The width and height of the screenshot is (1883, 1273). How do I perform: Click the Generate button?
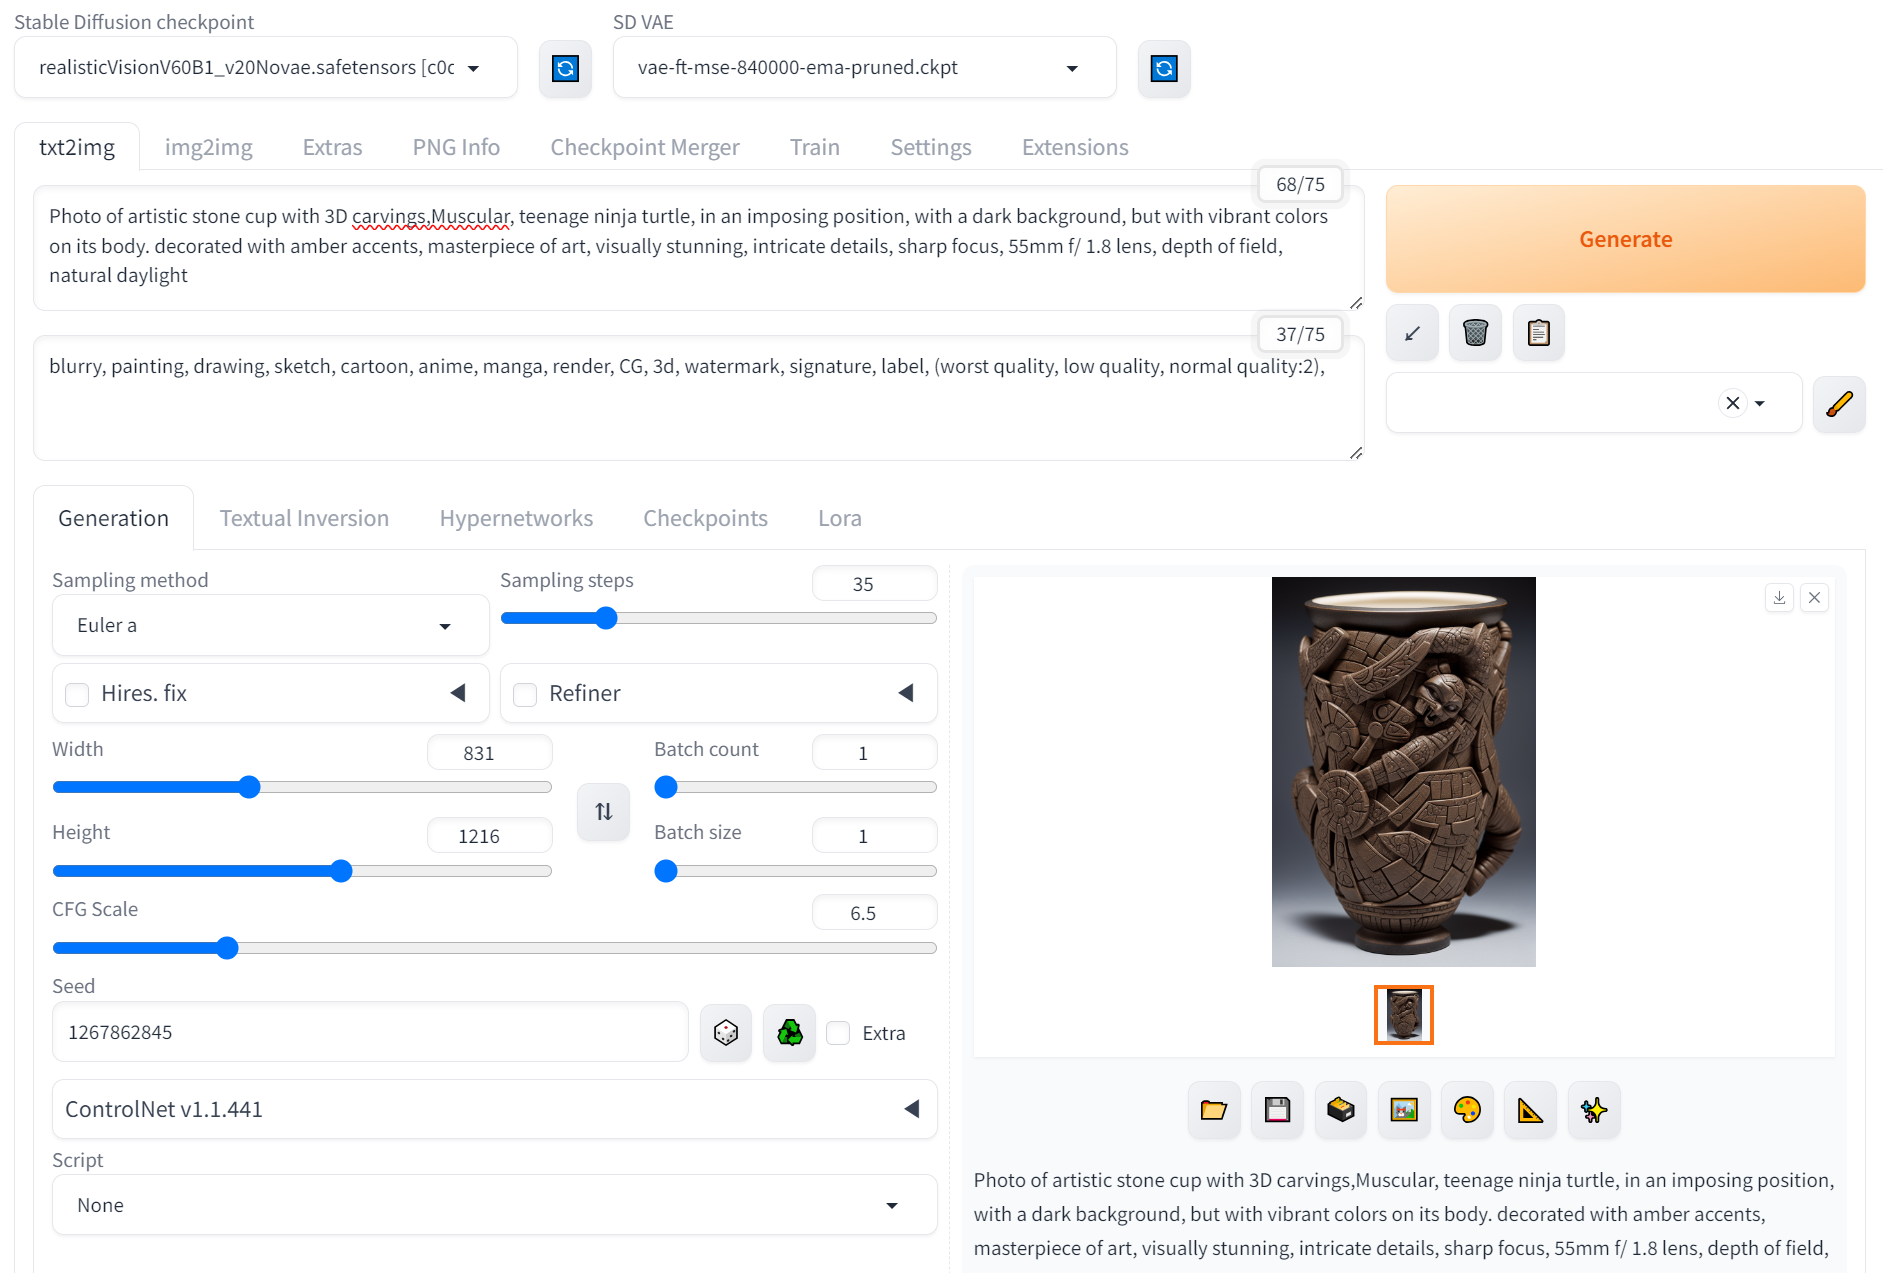[1625, 239]
